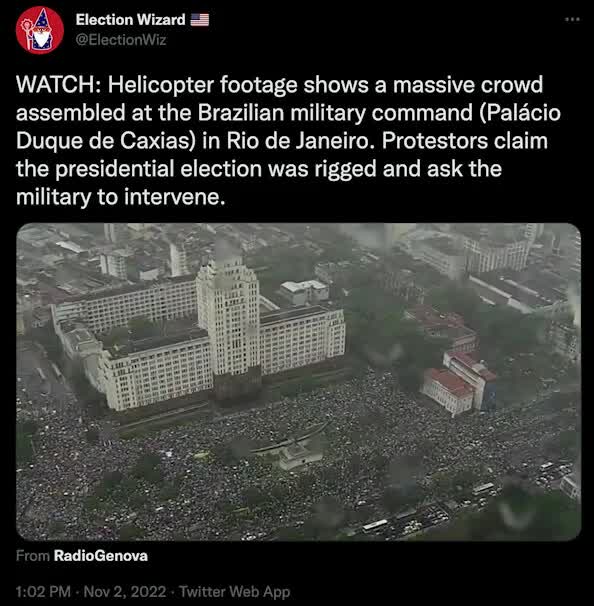Click the US flag emoji beside the name
594x606 pixels.
click(200, 20)
